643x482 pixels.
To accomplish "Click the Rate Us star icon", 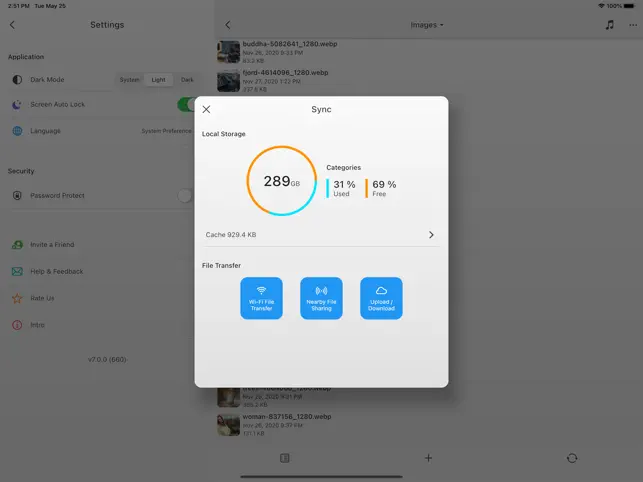I will point(17,298).
